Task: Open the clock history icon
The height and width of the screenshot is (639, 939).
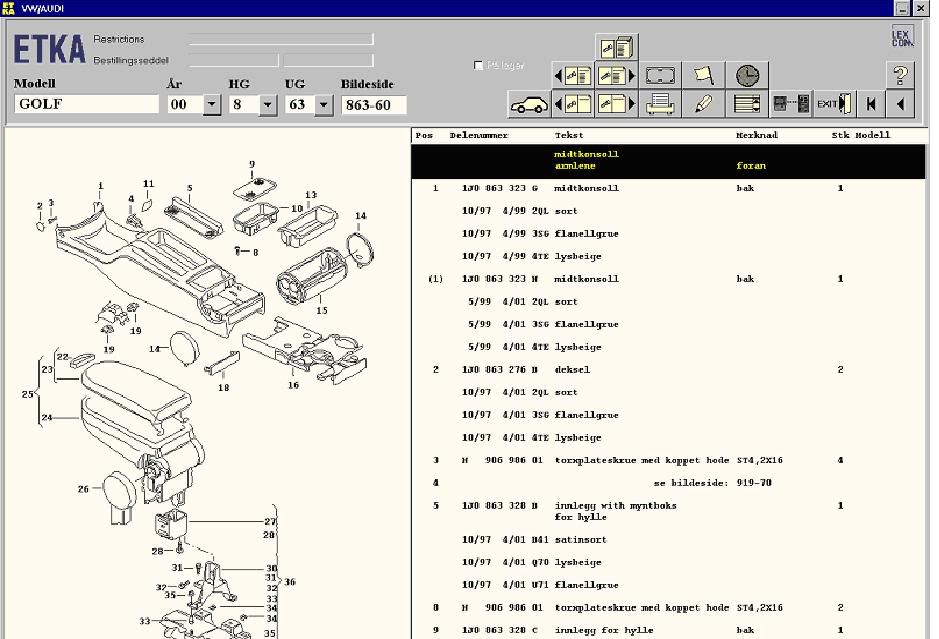Action: coord(747,76)
